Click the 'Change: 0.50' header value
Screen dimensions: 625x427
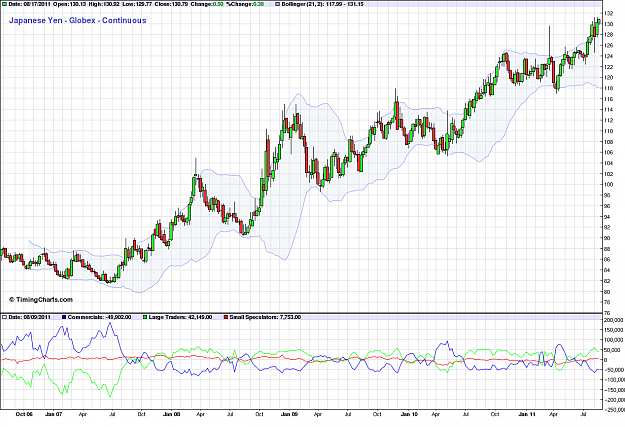click(206, 4)
